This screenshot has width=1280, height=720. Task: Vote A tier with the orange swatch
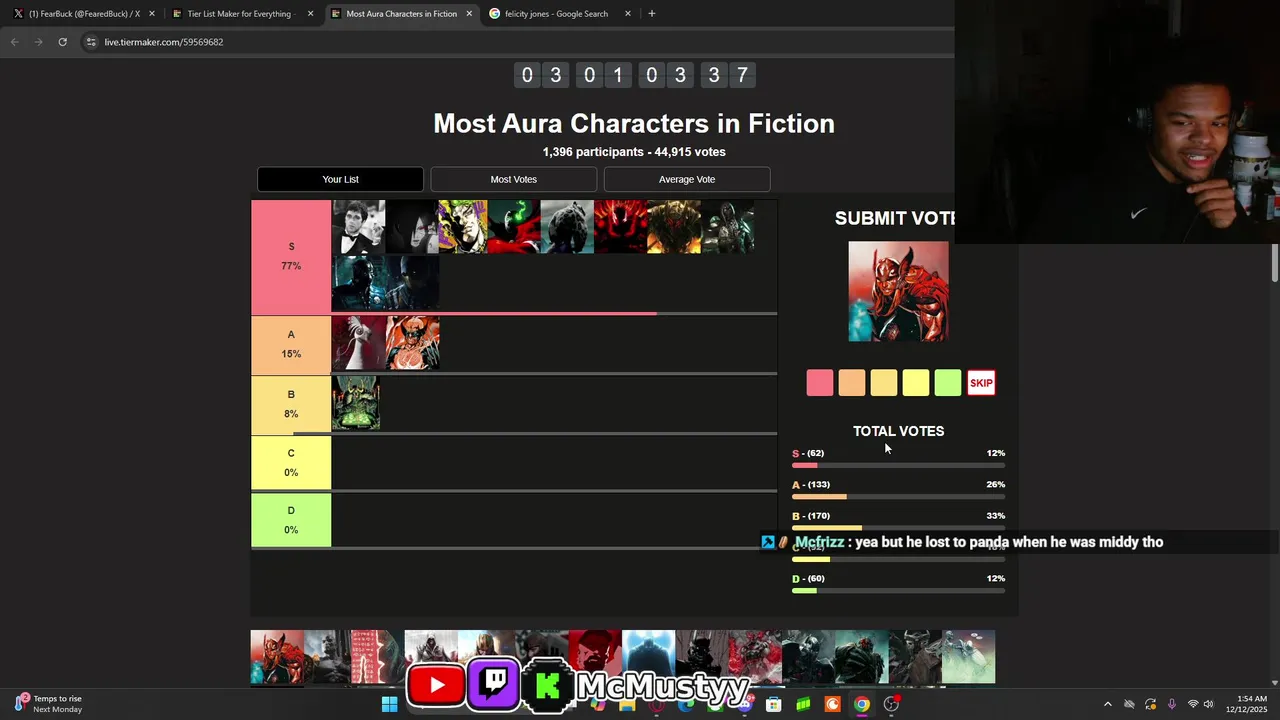pos(852,383)
